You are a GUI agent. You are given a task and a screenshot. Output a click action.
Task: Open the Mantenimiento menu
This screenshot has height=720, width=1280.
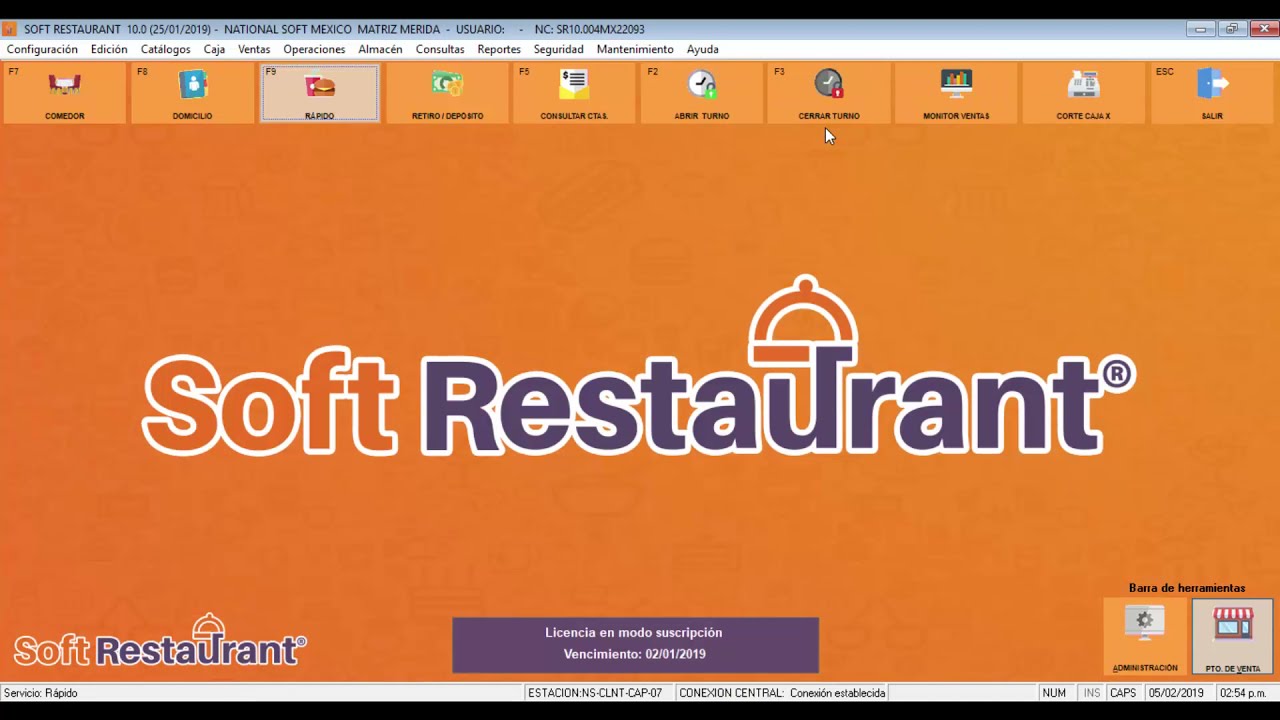coord(635,49)
